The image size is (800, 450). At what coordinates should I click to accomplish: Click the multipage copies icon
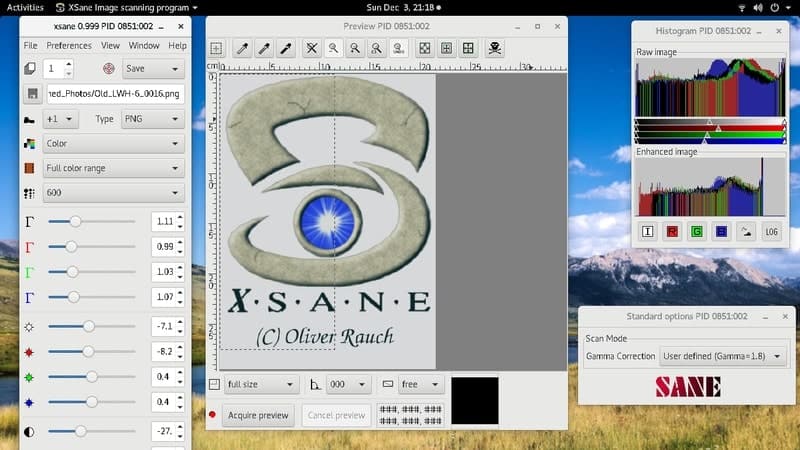pos(30,68)
